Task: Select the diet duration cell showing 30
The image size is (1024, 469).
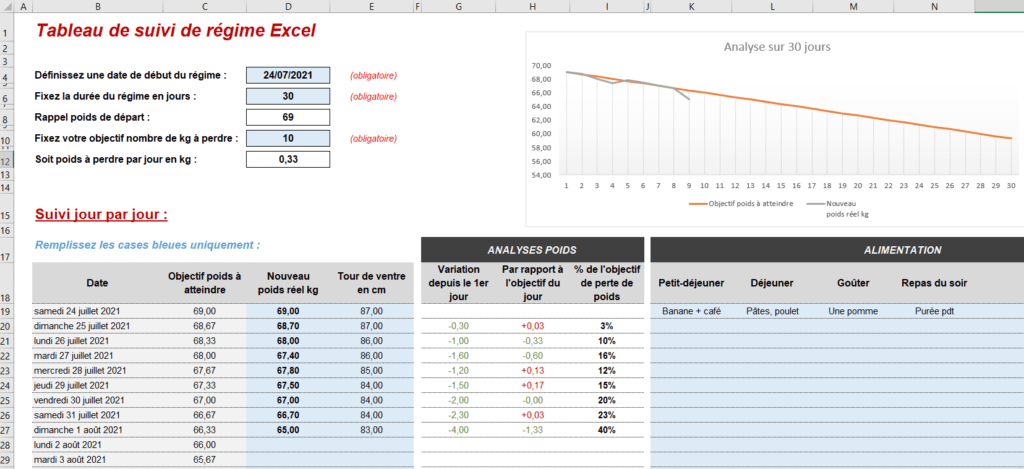Action: pyautogui.click(x=288, y=96)
